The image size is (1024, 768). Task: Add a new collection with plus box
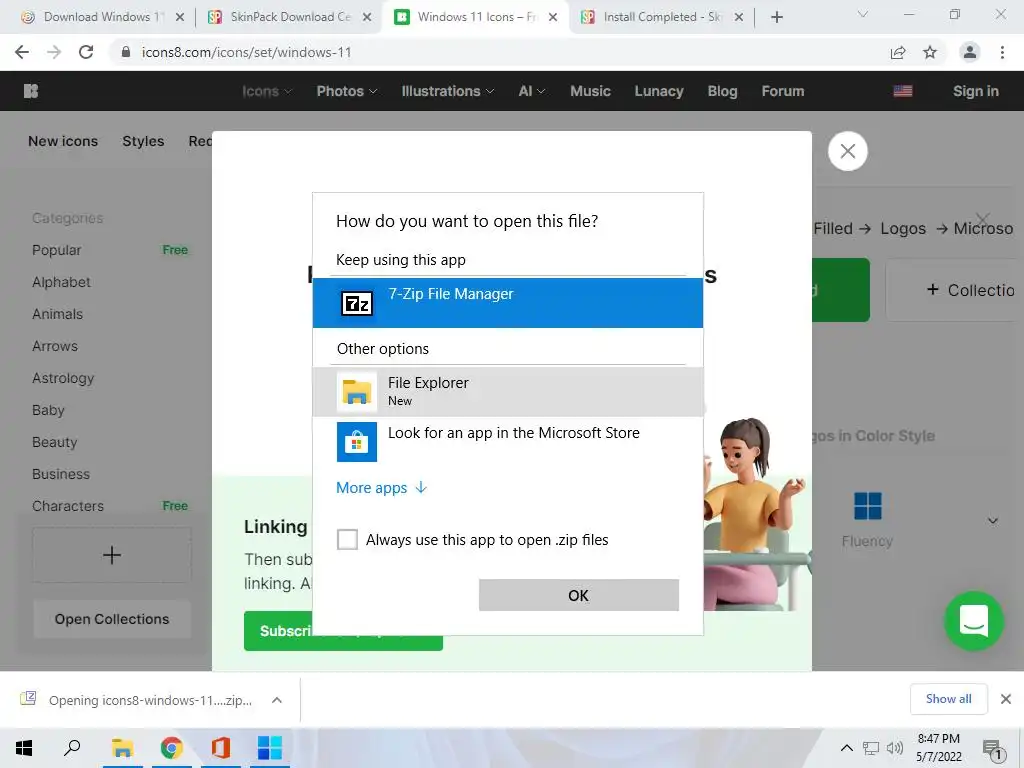pyautogui.click(x=112, y=555)
